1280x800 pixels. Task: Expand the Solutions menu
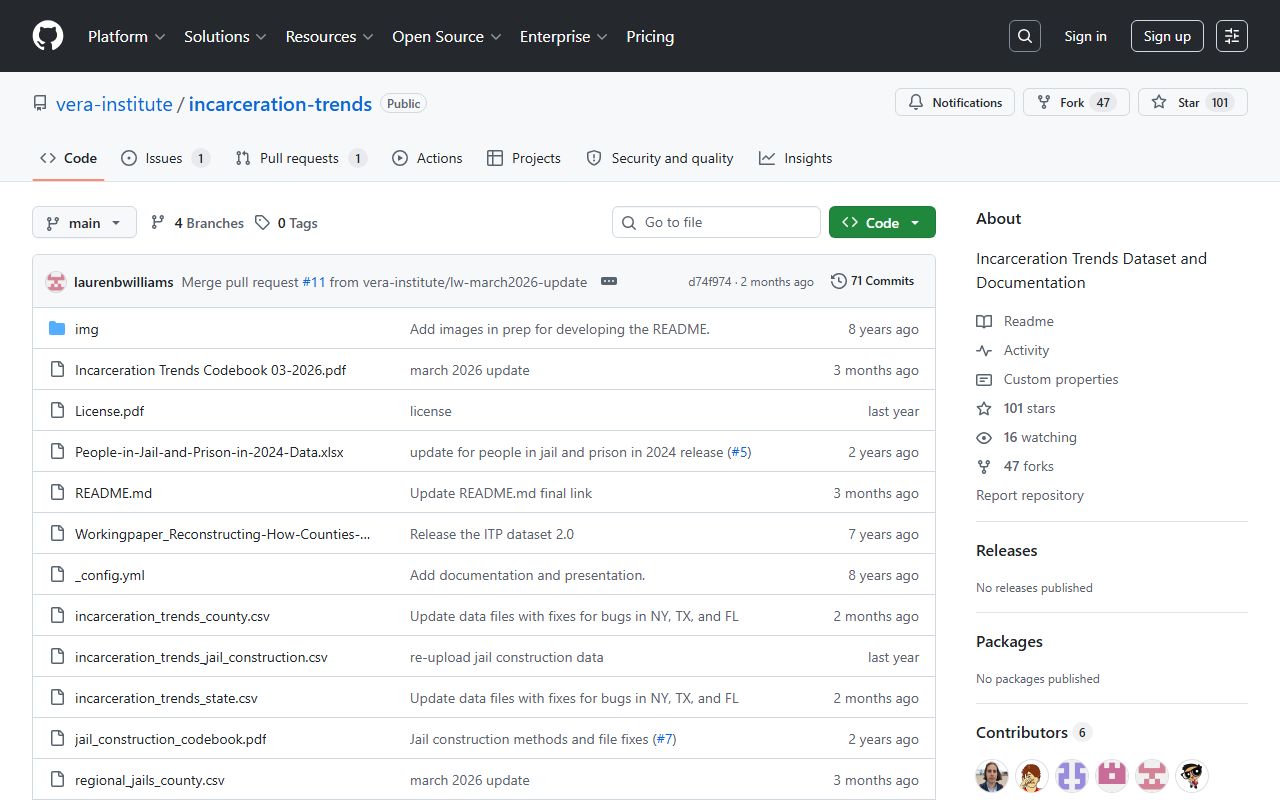[225, 36]
